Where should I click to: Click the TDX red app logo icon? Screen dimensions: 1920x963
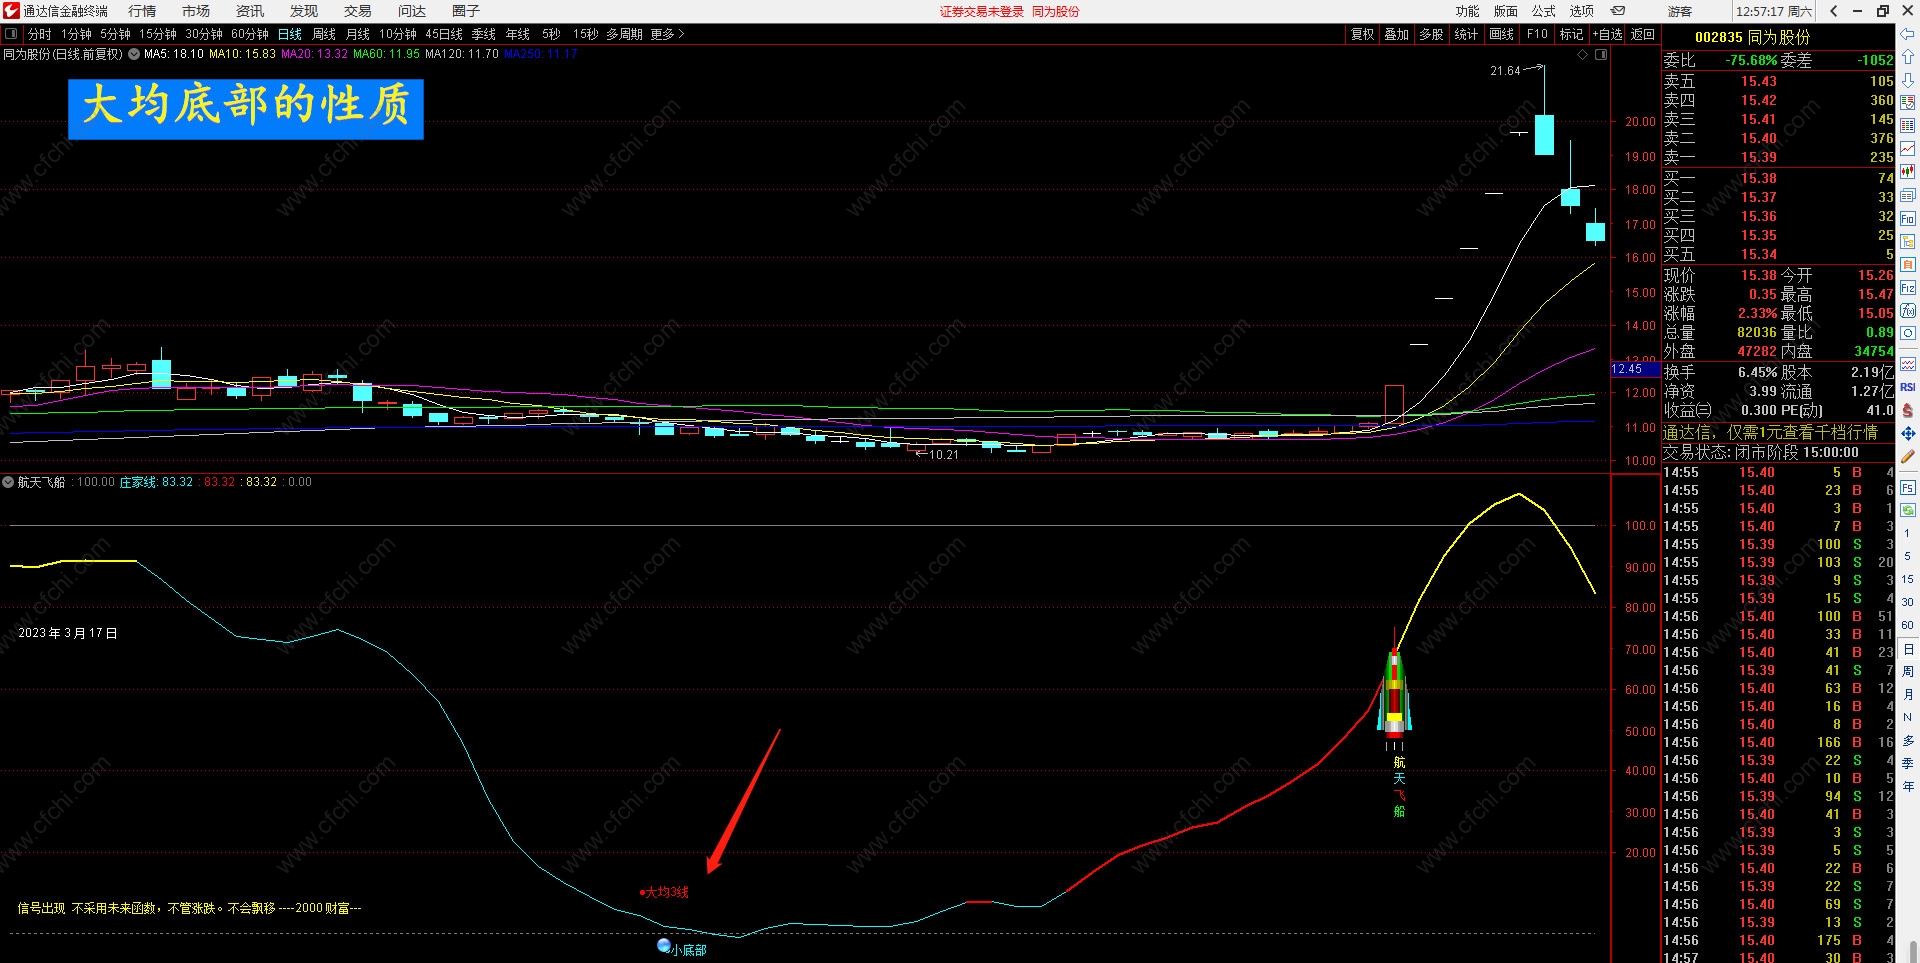[11, 11]
